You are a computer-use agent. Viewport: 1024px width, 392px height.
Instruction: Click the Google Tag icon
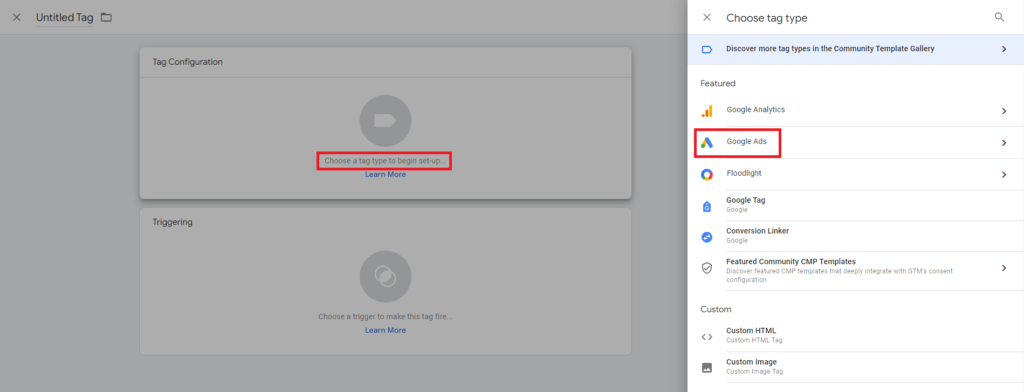(707, 206)
